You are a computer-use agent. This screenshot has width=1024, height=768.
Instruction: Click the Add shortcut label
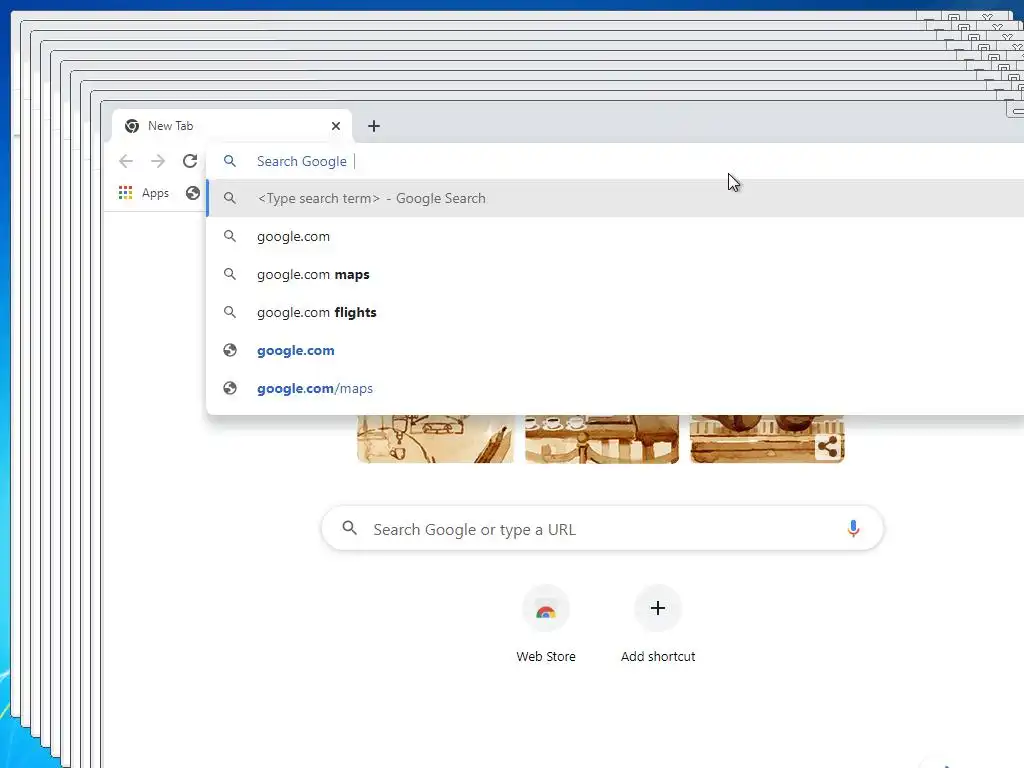point(658,656)
